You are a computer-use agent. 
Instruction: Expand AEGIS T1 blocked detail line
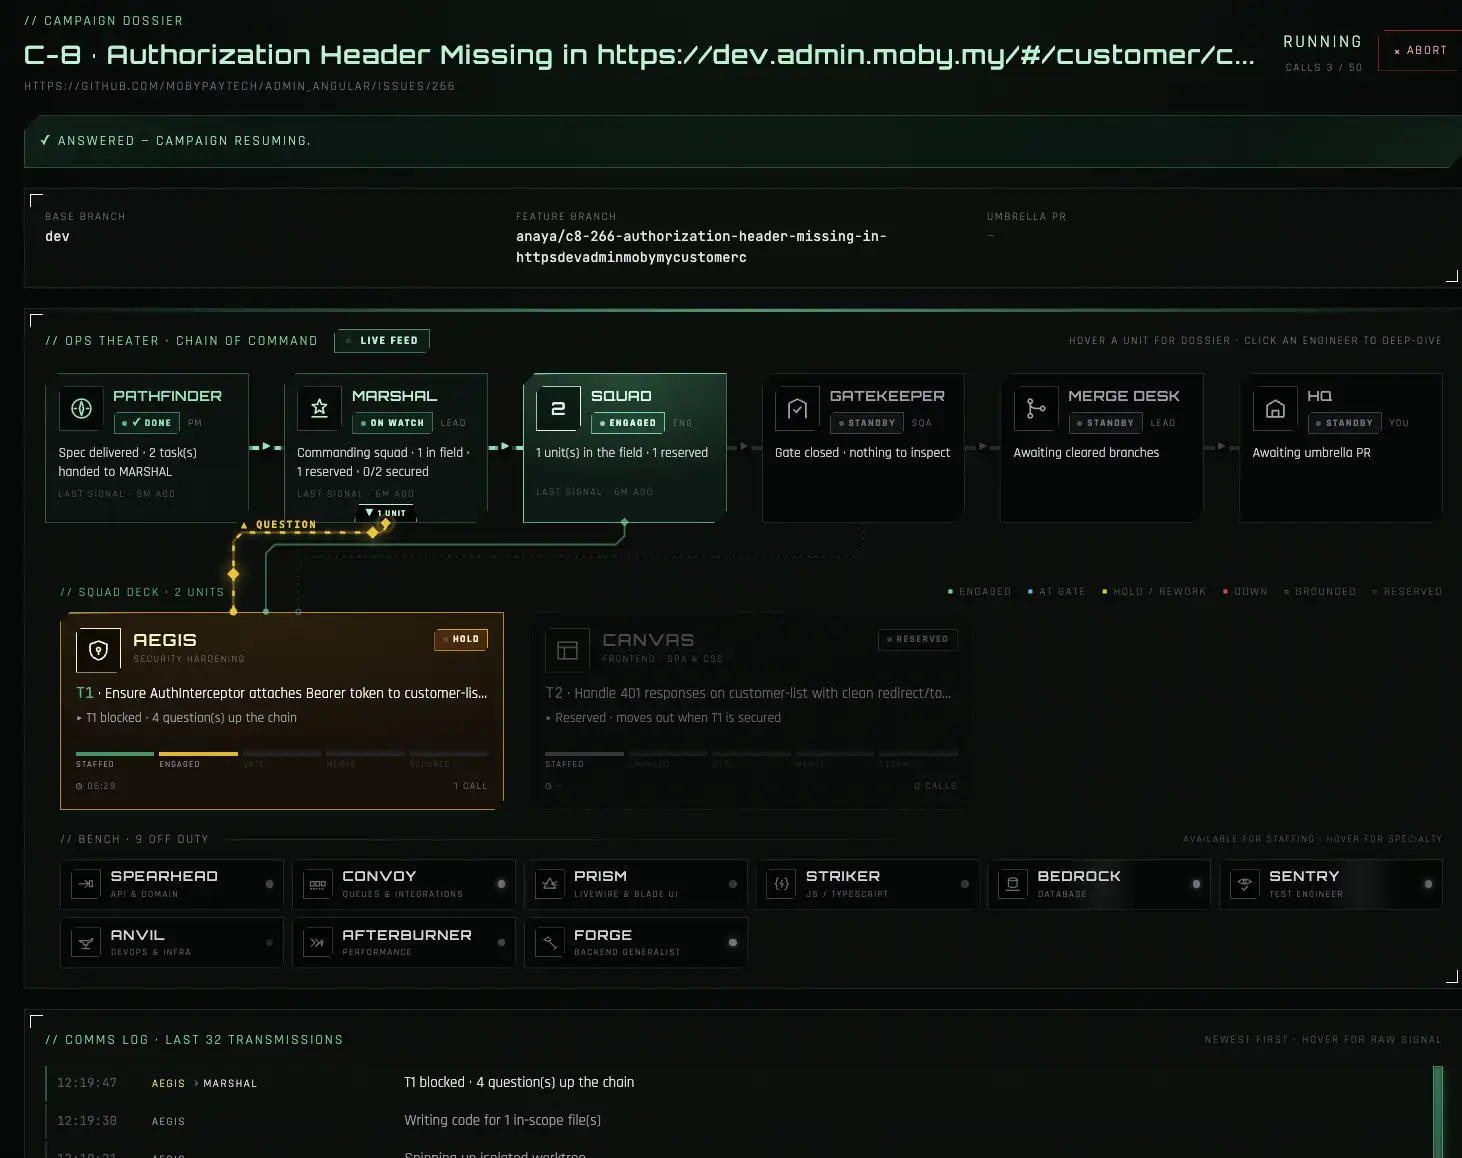tap(187, 718)
